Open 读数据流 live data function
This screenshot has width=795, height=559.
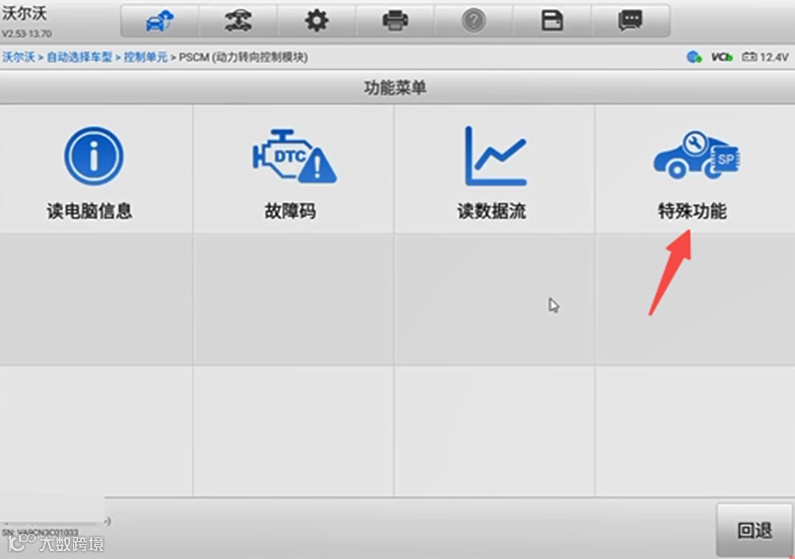[x=494, y=170]
